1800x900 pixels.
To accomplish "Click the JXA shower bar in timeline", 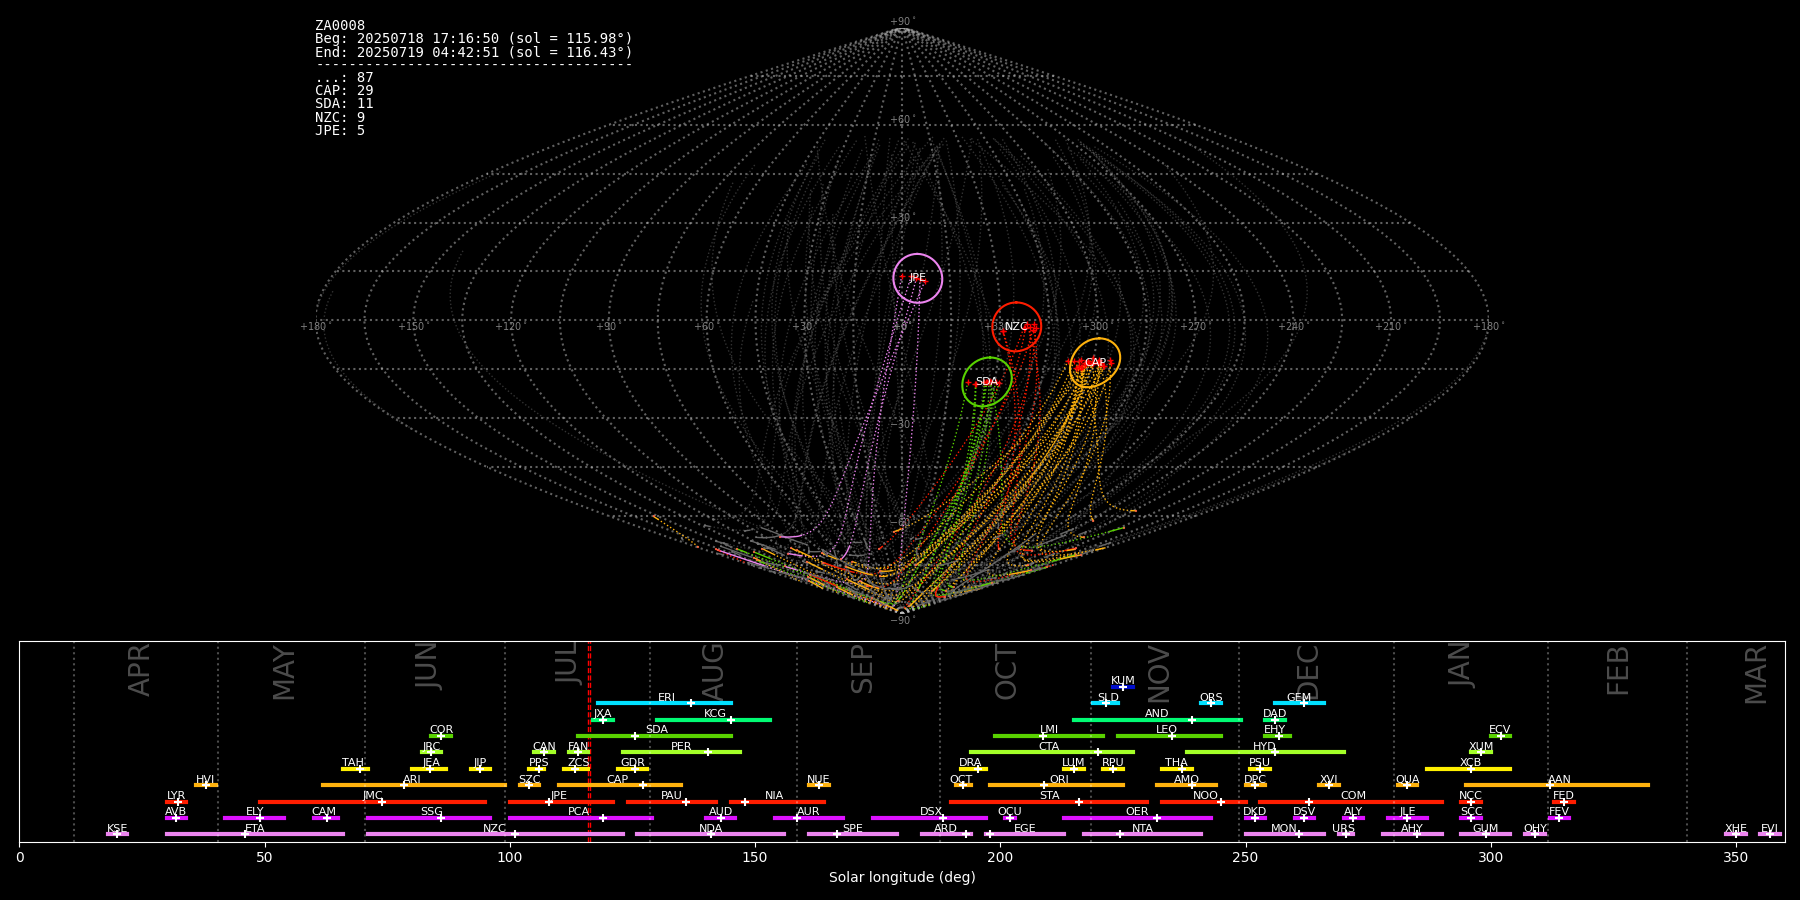I will 603,720.
